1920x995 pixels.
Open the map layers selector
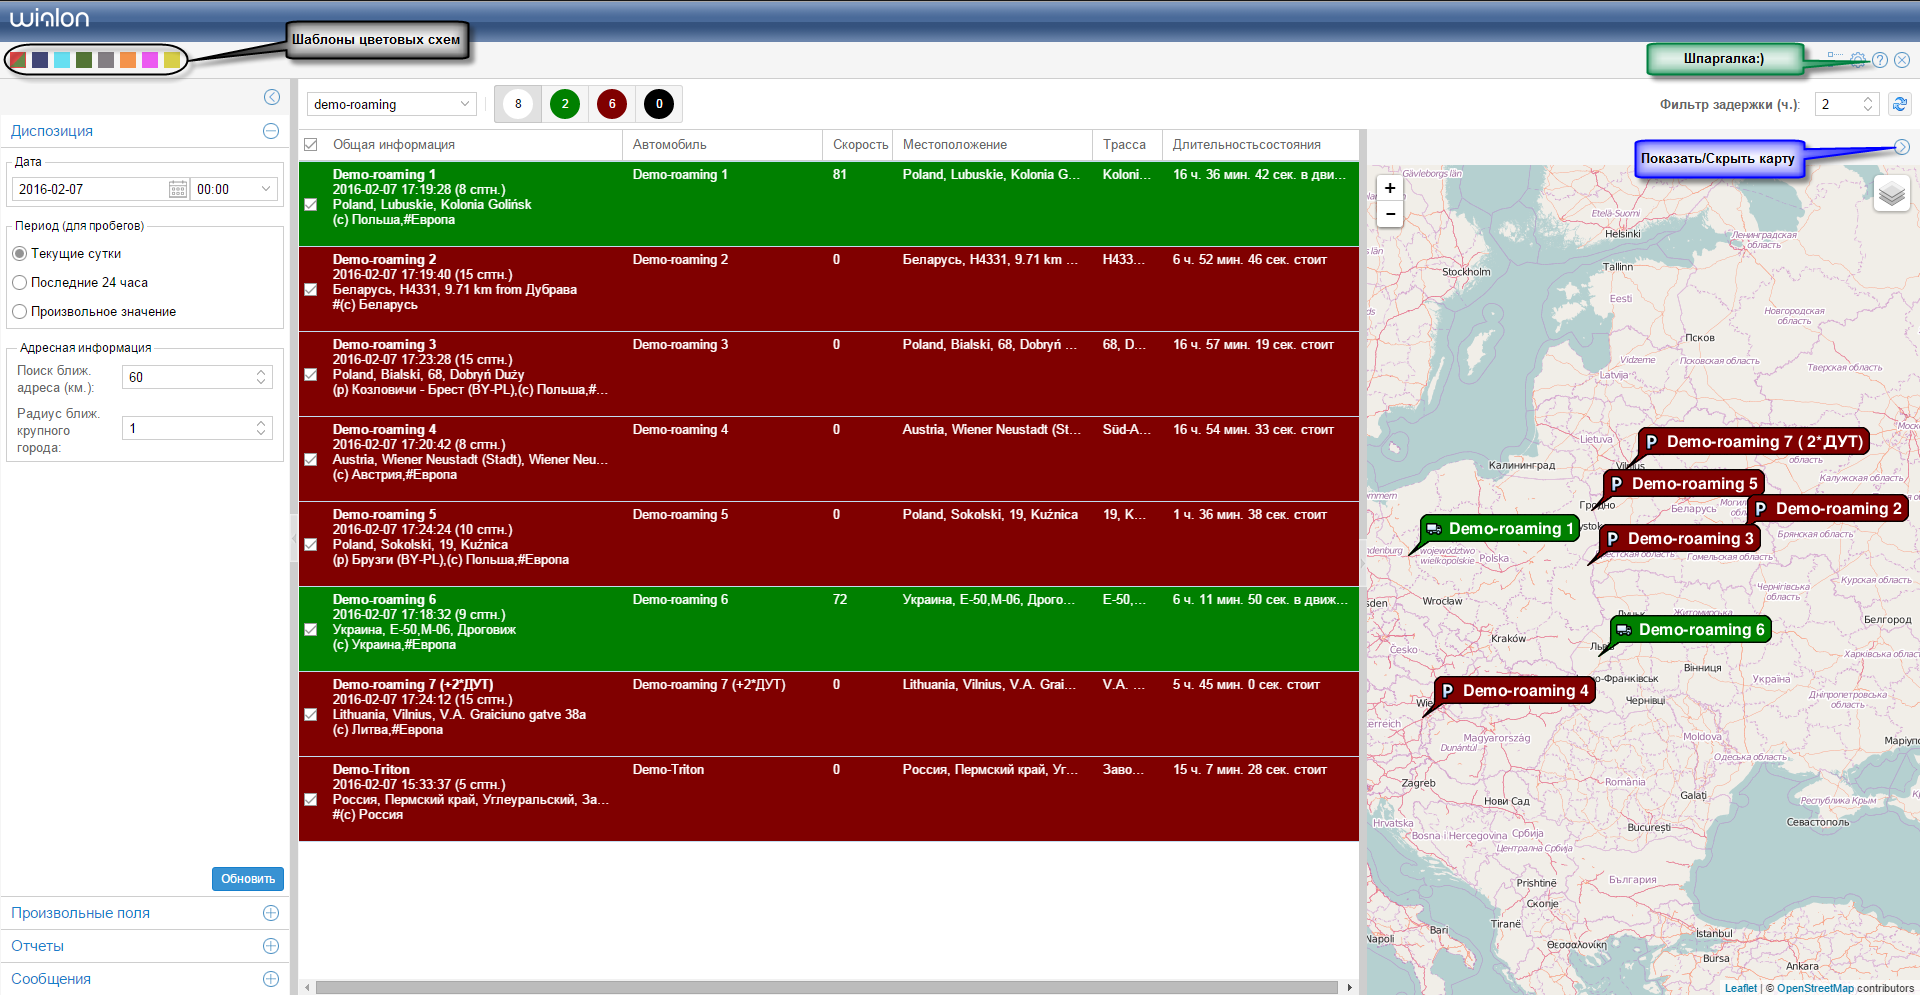(1891, 194)
